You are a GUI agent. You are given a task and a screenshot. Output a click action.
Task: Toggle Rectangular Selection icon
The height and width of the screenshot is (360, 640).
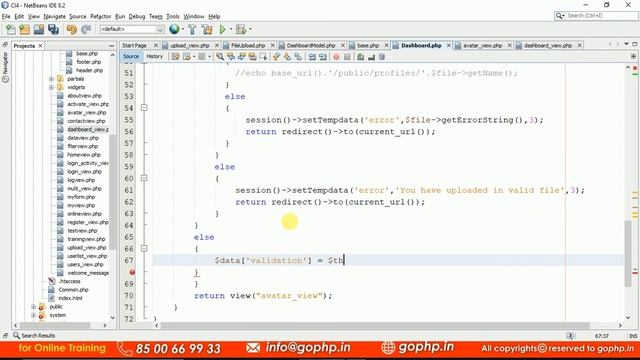click(263, 57)
